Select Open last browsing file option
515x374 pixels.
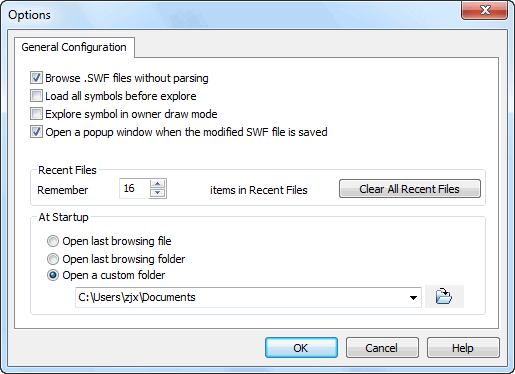click(53, 241)
